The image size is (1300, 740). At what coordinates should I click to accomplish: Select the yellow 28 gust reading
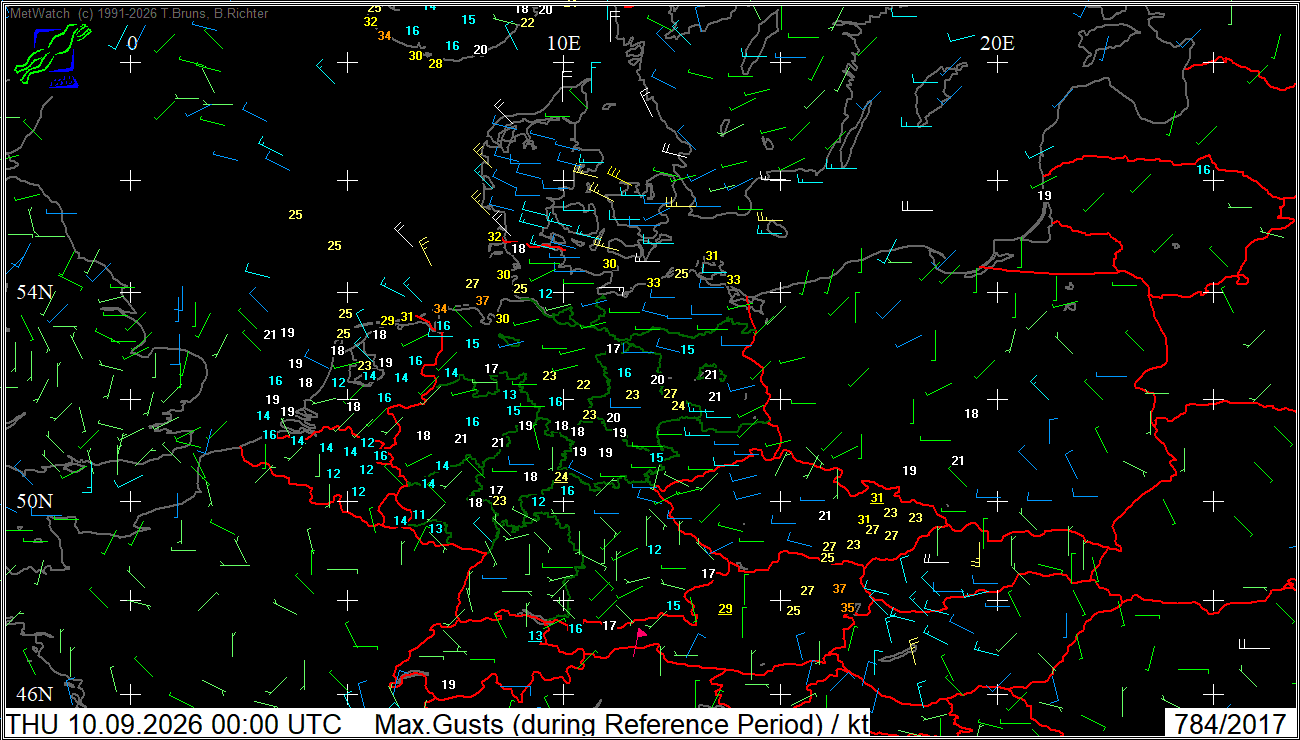click(x=435, y=63)
